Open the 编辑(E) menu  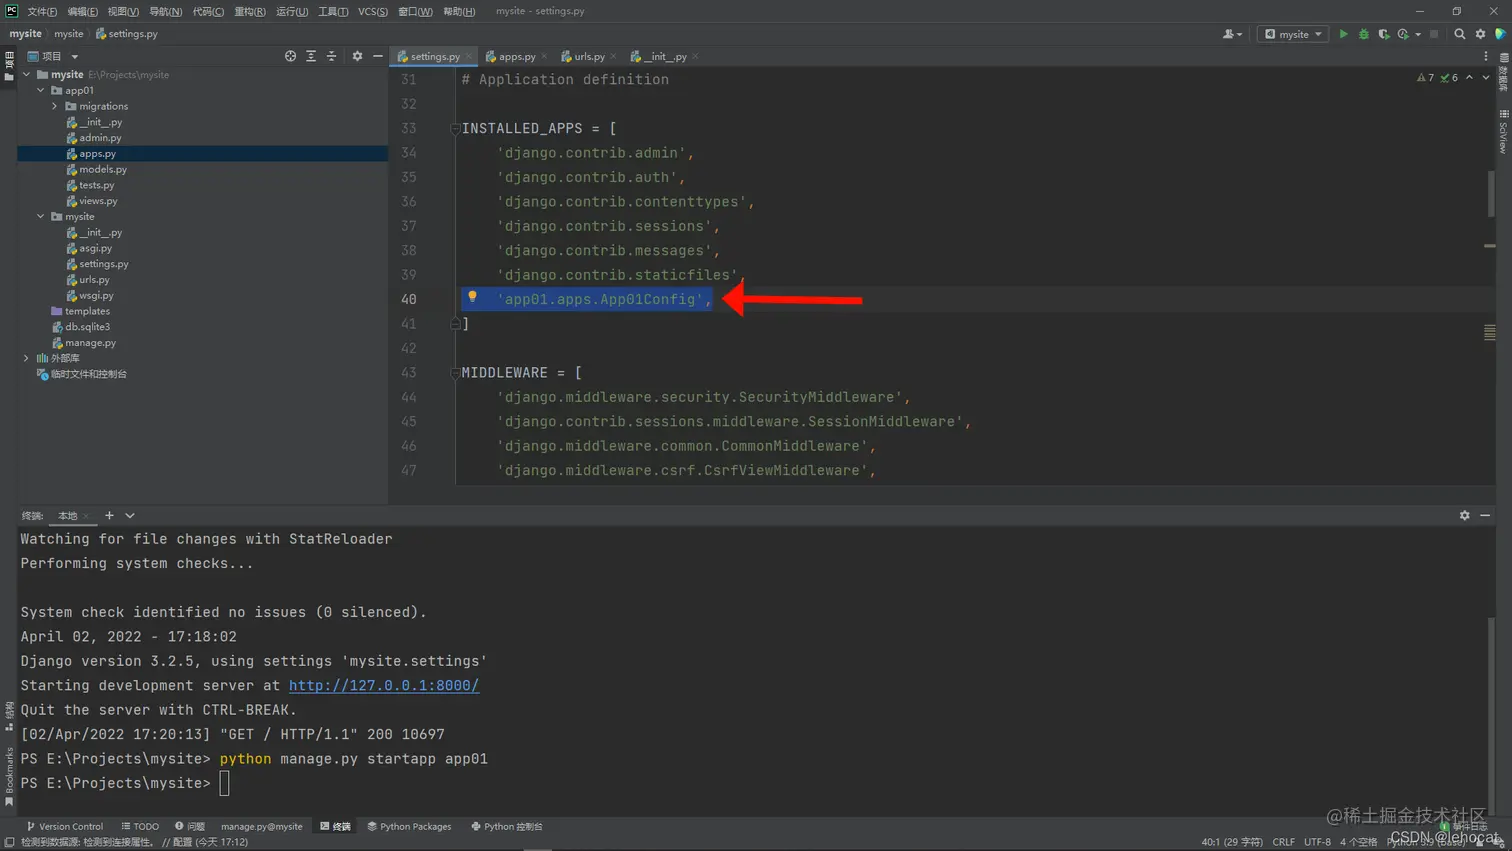click(82, 11)
